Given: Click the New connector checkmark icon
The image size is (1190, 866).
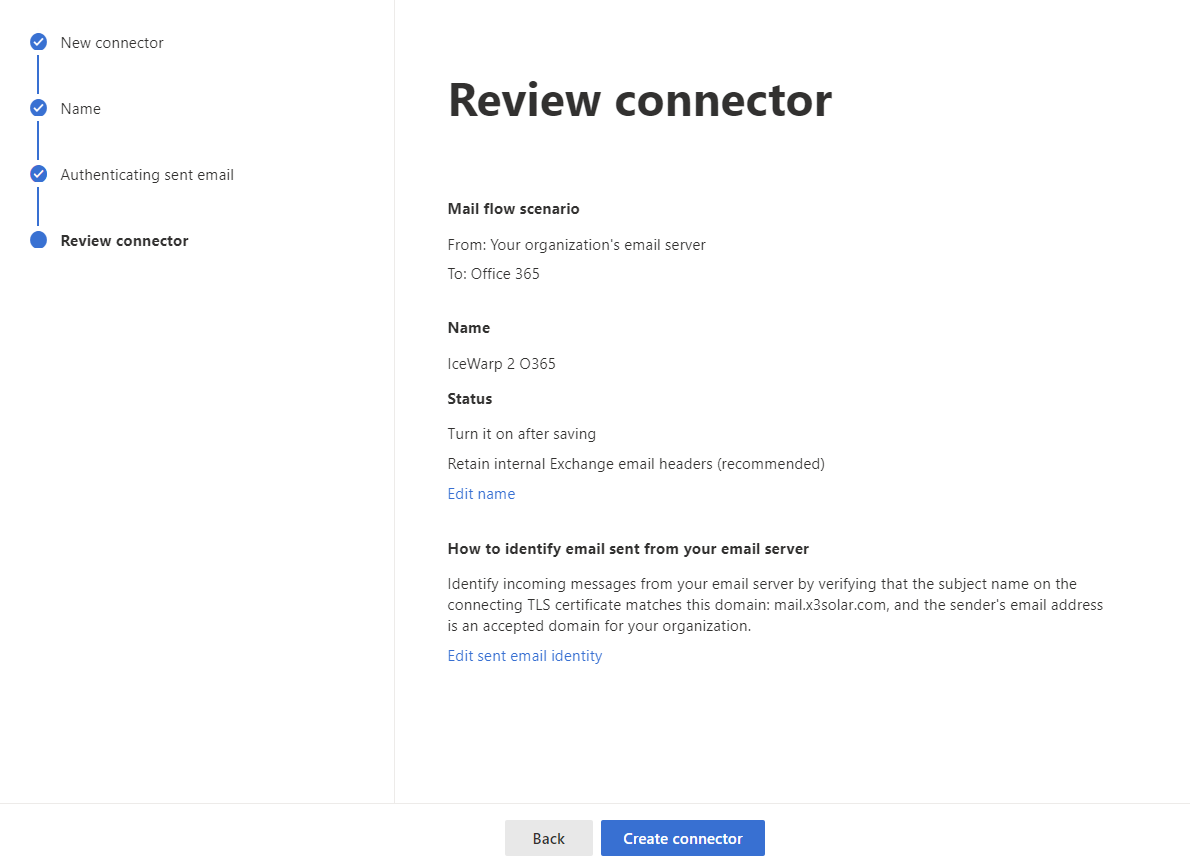Looking at the screenshot, I should coord(38,42).
